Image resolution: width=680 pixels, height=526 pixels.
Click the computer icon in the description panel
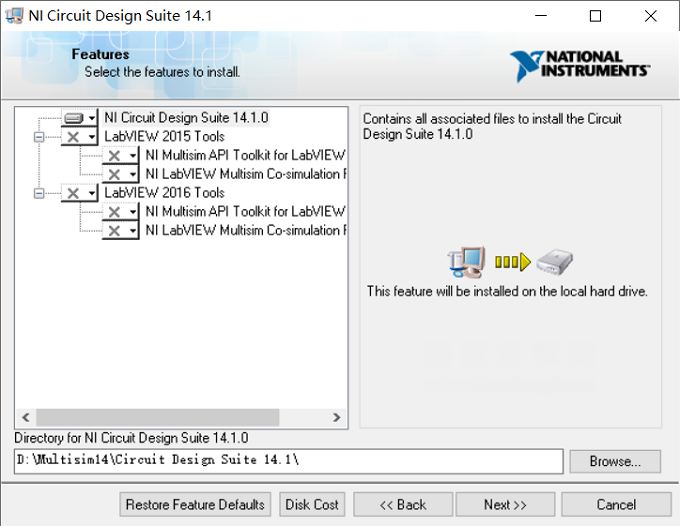pyautogui.click(x=467, y=261)
